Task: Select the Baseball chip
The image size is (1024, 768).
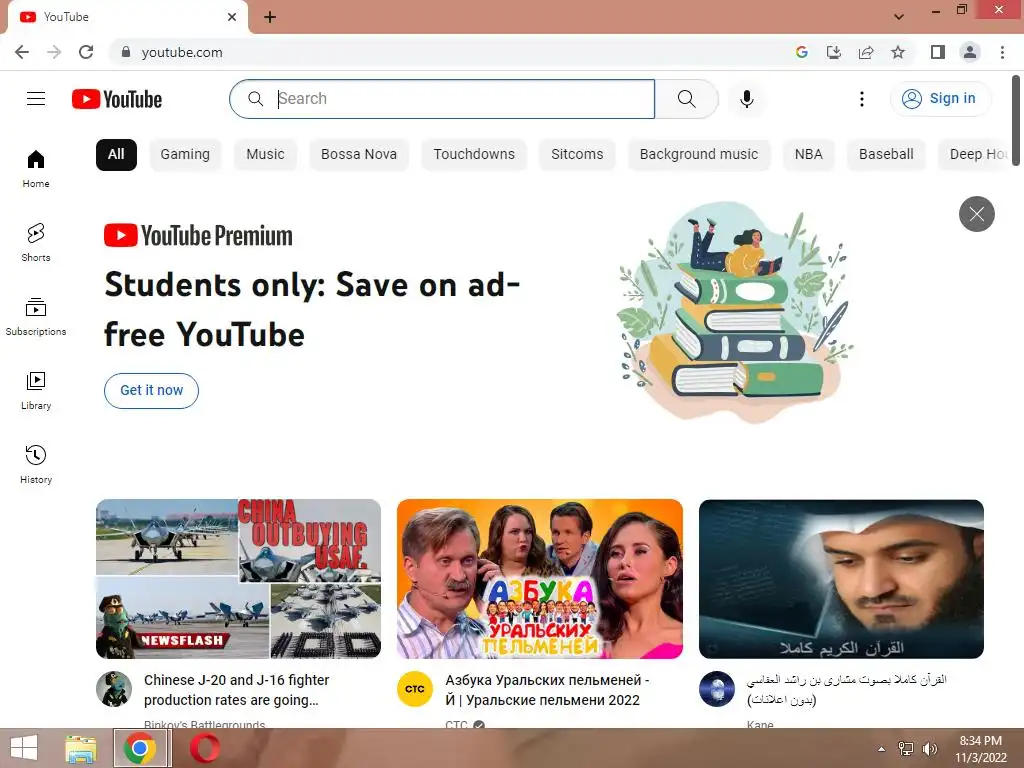Action: point(886,155)
